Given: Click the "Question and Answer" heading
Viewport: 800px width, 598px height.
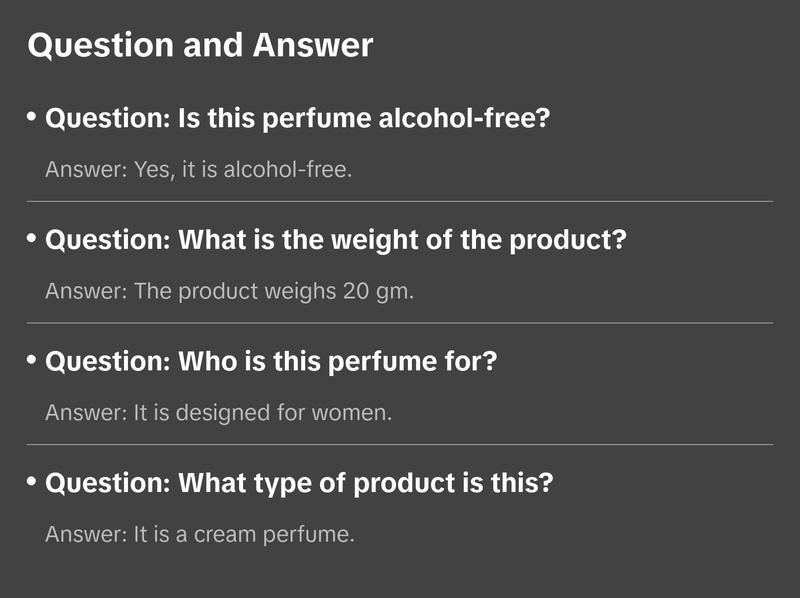Looking at the screenshot, I should 200,45.
